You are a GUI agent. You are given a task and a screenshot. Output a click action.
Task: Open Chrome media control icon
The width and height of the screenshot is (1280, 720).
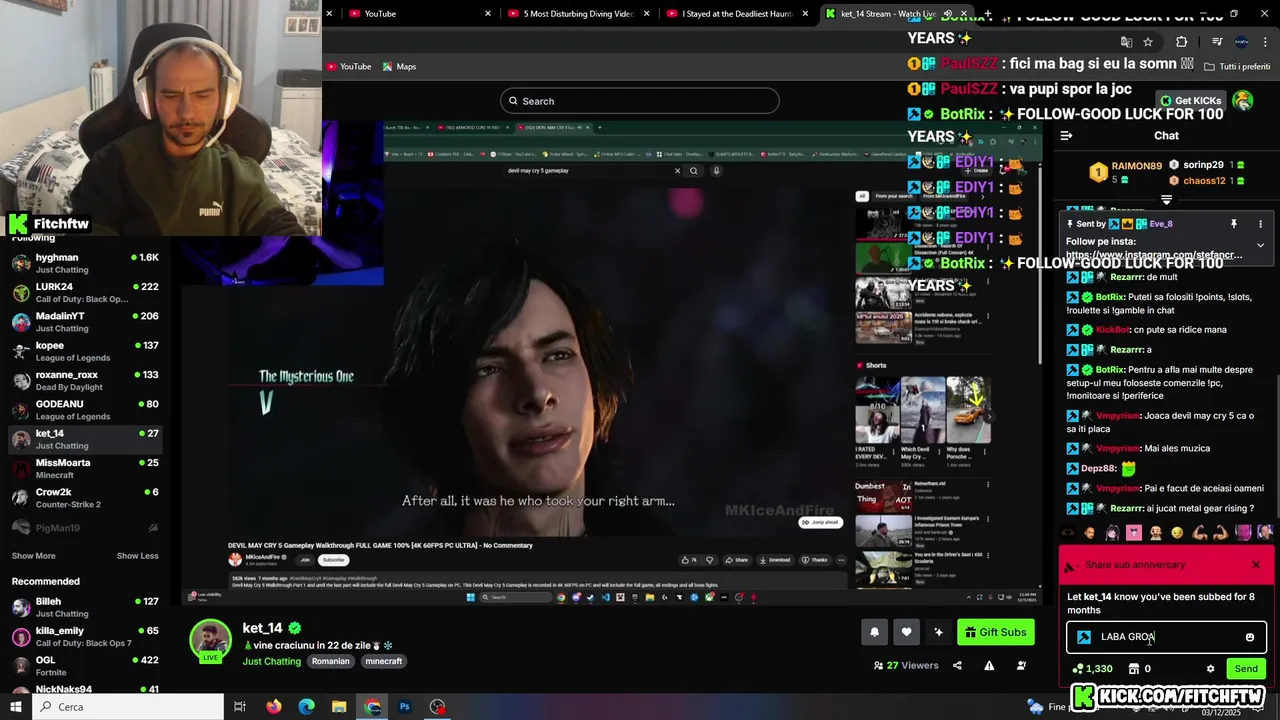coord(1217,42)
